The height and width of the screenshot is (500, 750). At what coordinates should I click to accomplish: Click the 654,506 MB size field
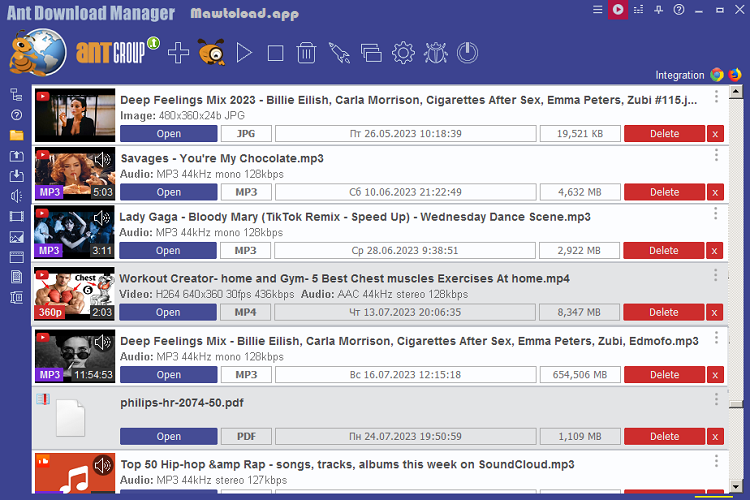tap(580, 375)
